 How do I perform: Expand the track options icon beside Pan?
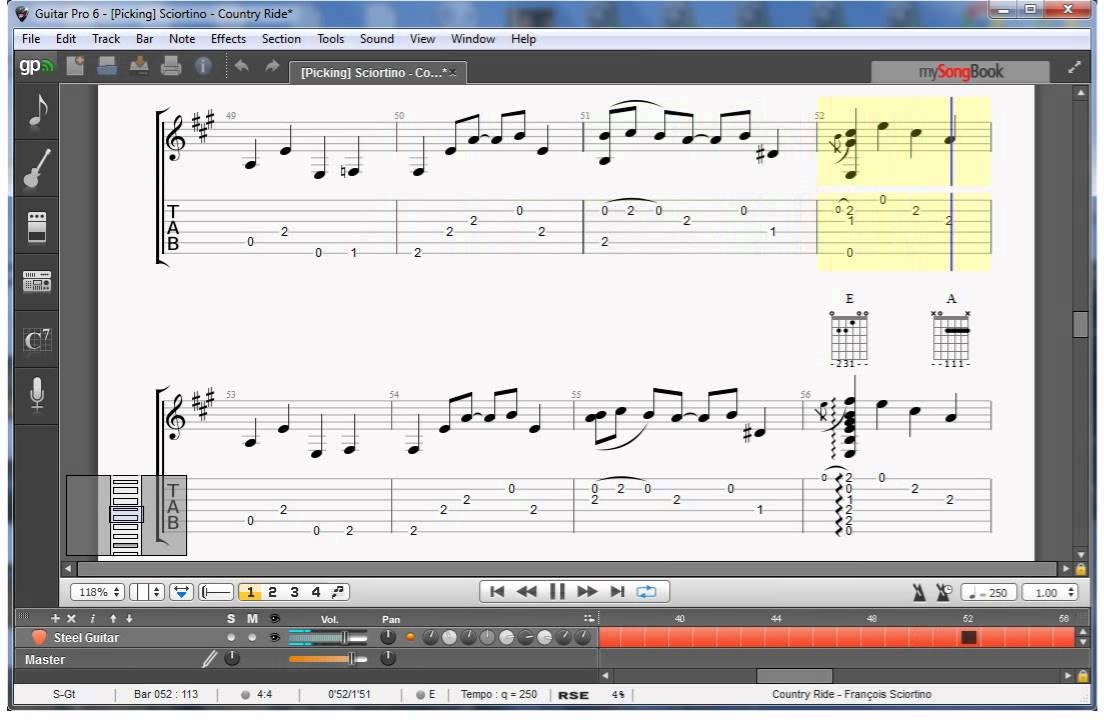pos(589,618)
